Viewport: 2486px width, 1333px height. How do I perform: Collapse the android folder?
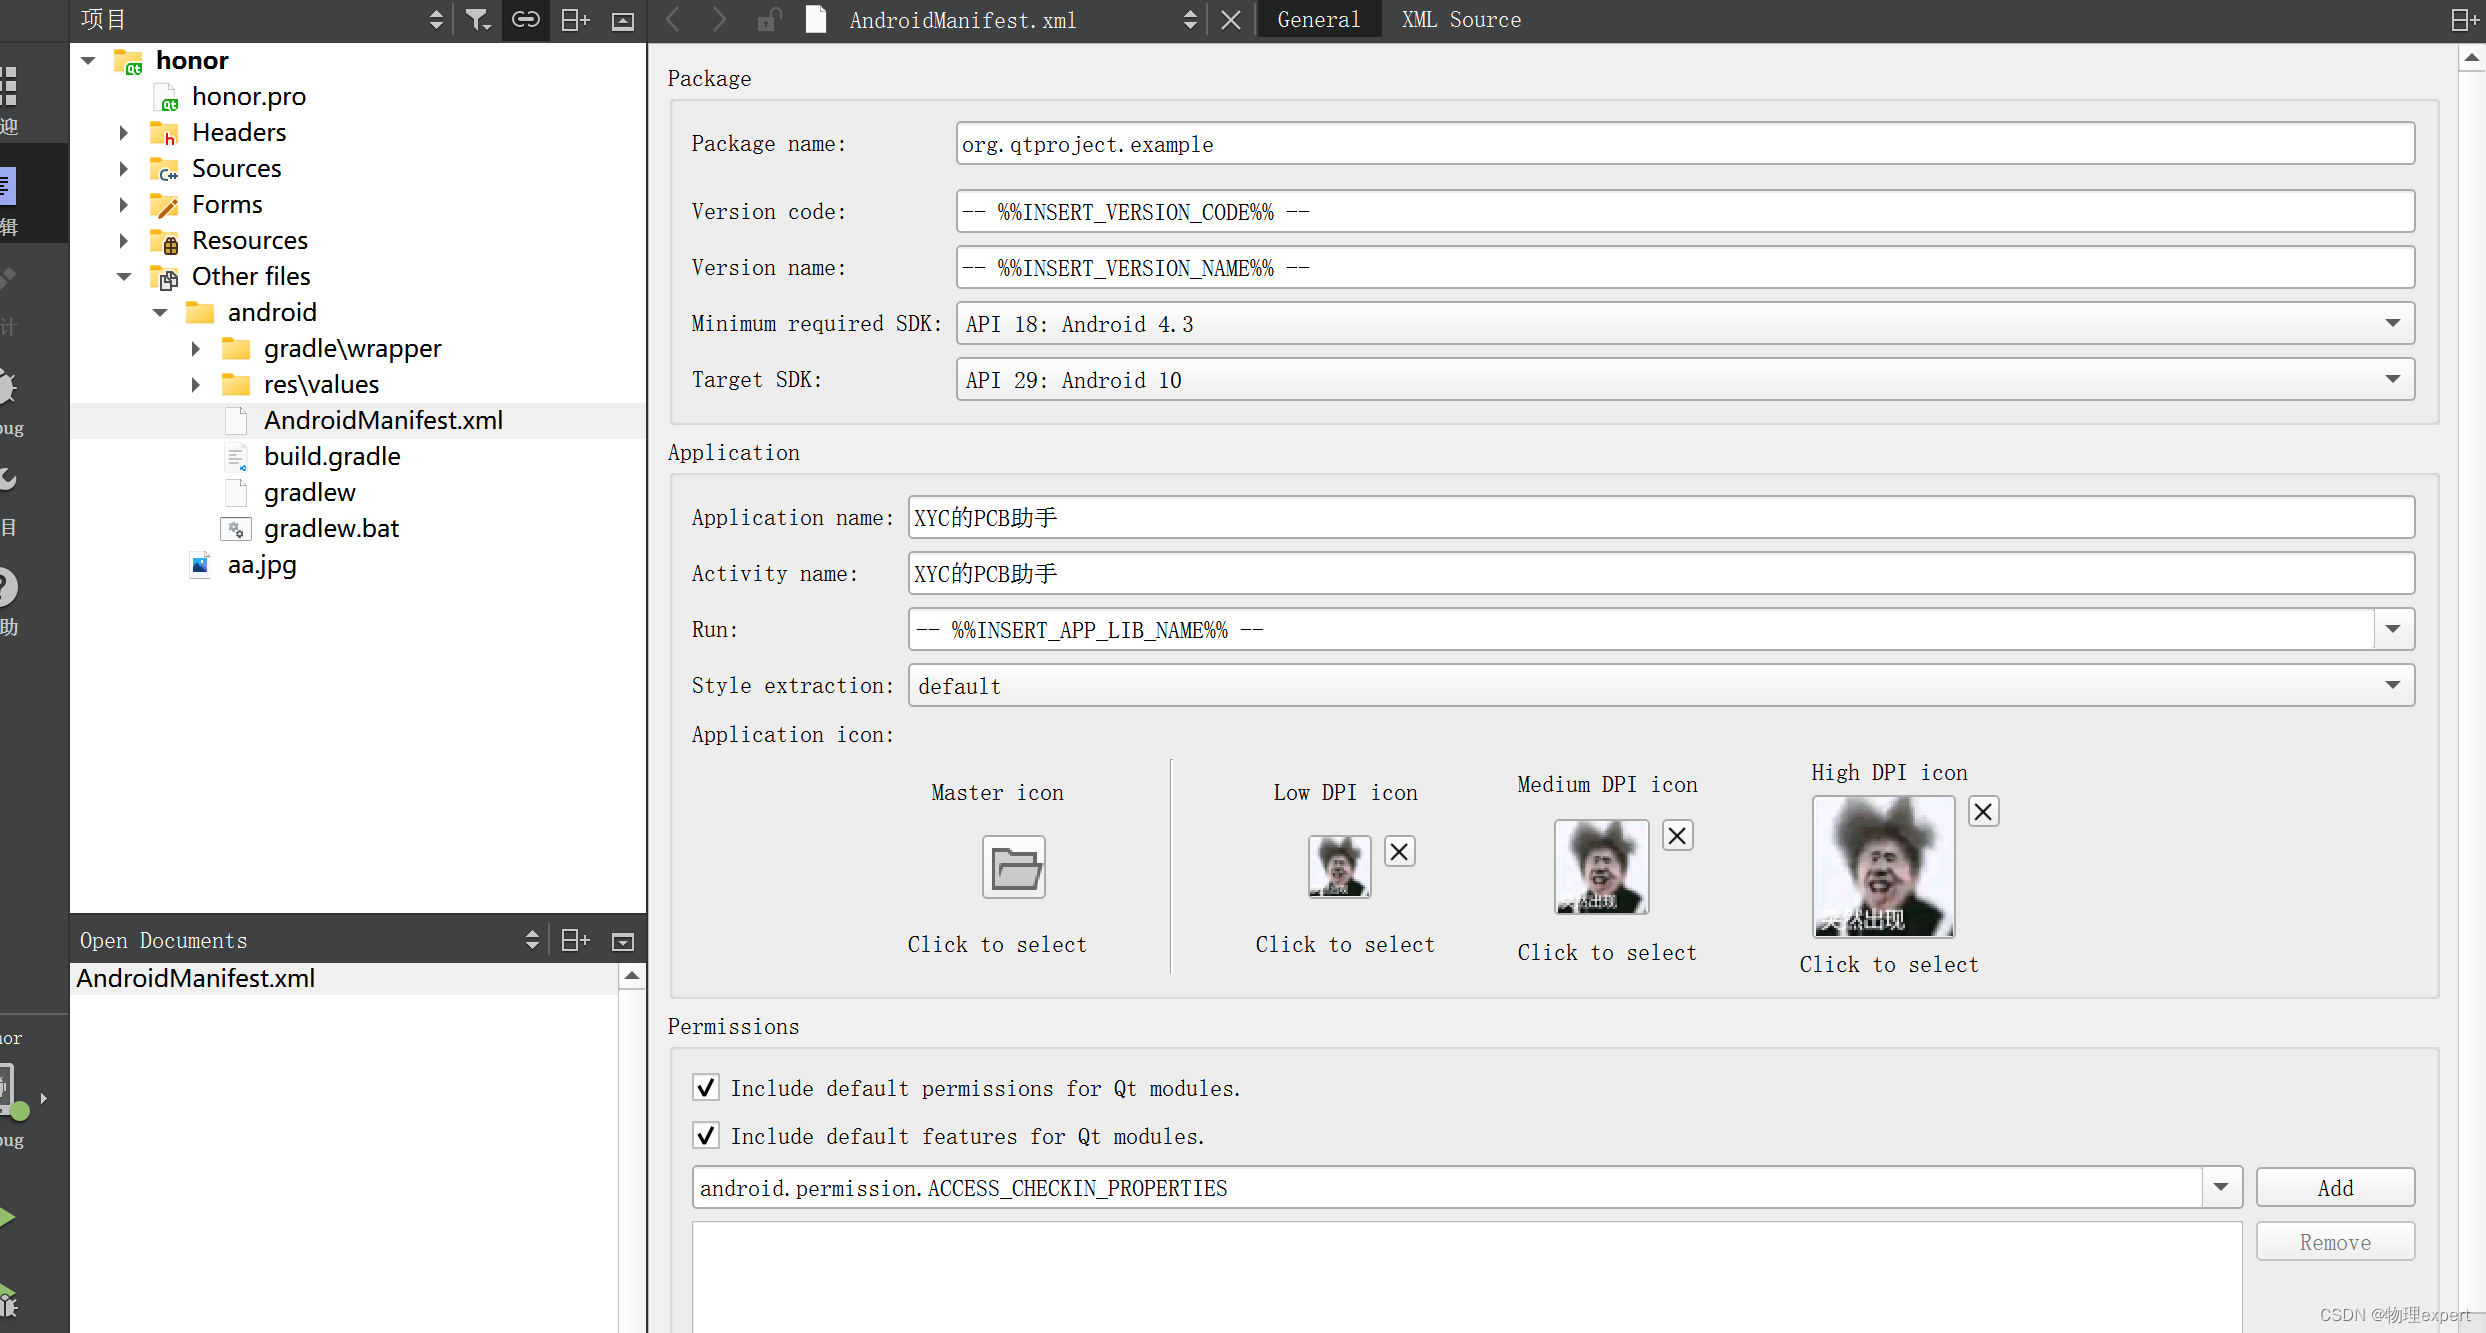pos(160,313)
